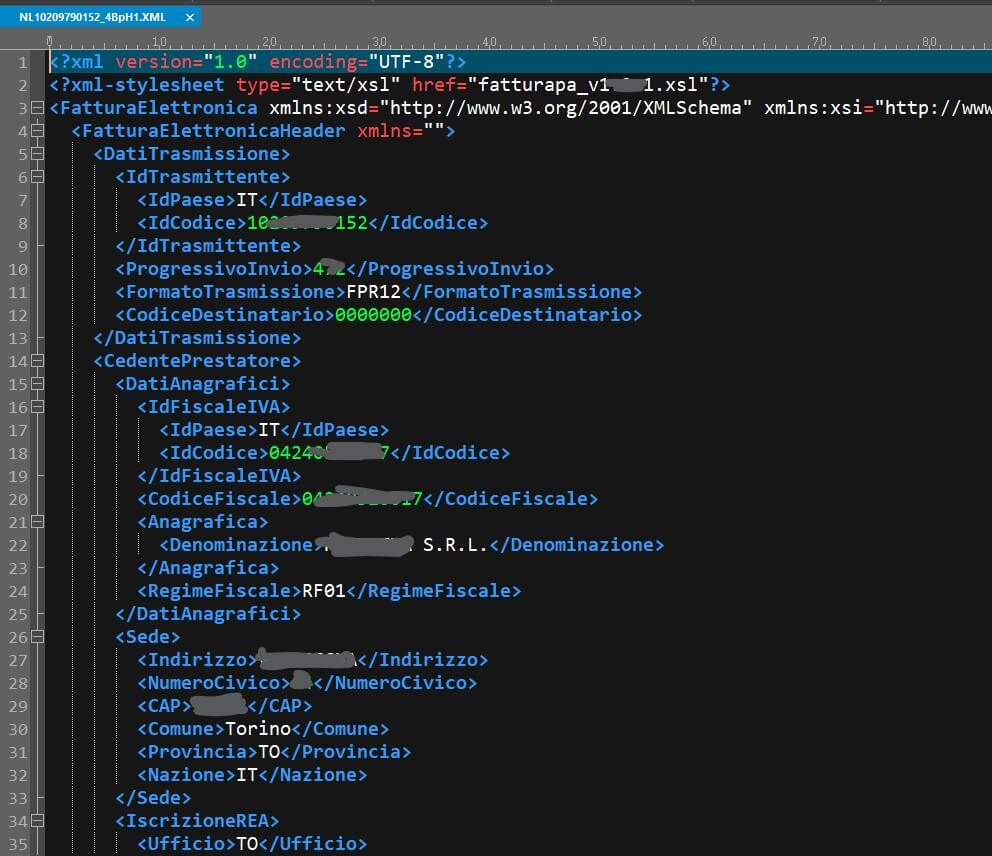Click line number 10 in the gutter
The height and width of the screenshot is (856, 992).
(x=18, y=269)
